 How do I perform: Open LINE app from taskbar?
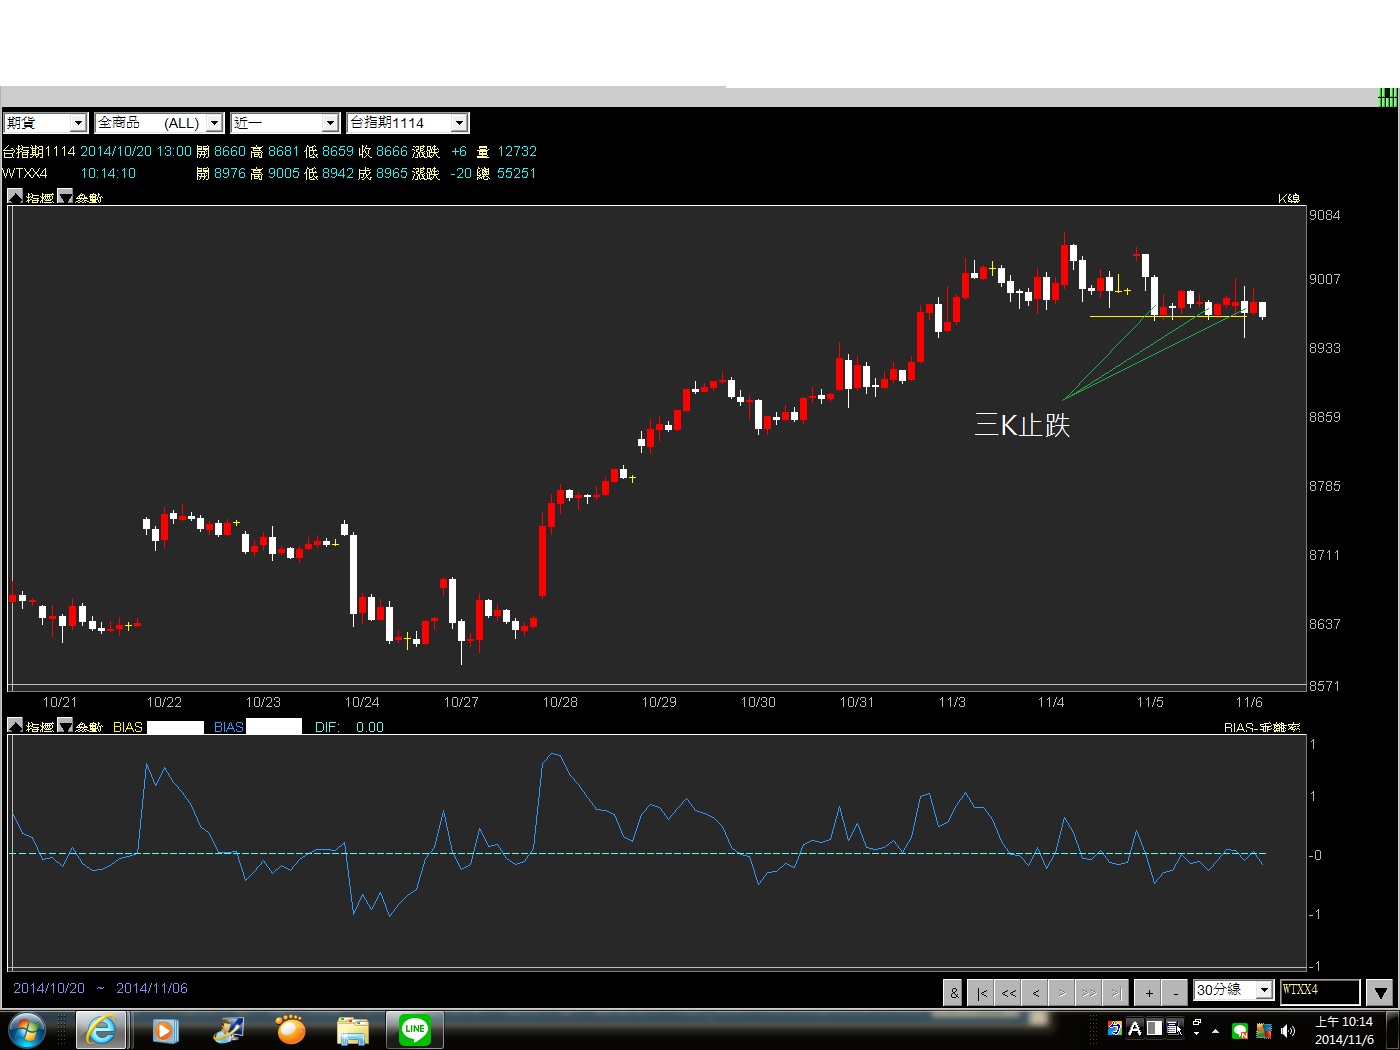tap(415, 1029)
